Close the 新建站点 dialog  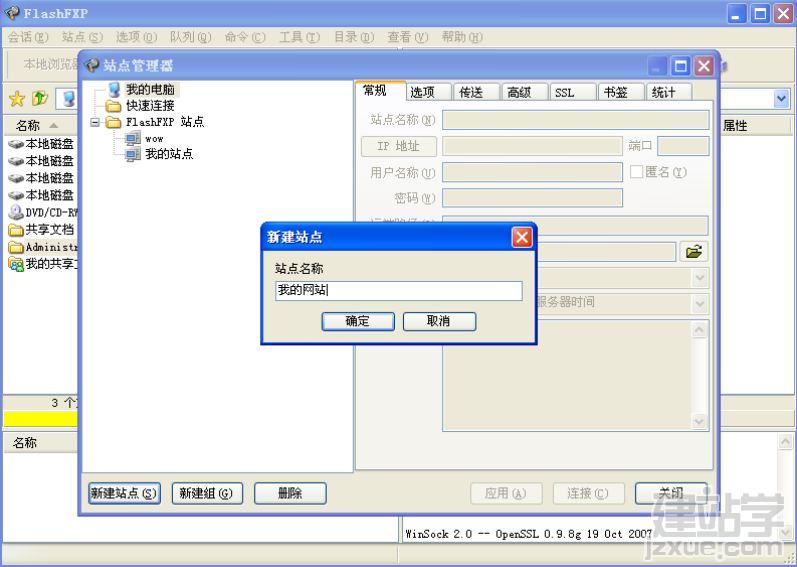pyautogui.click(x=522, y=237)
